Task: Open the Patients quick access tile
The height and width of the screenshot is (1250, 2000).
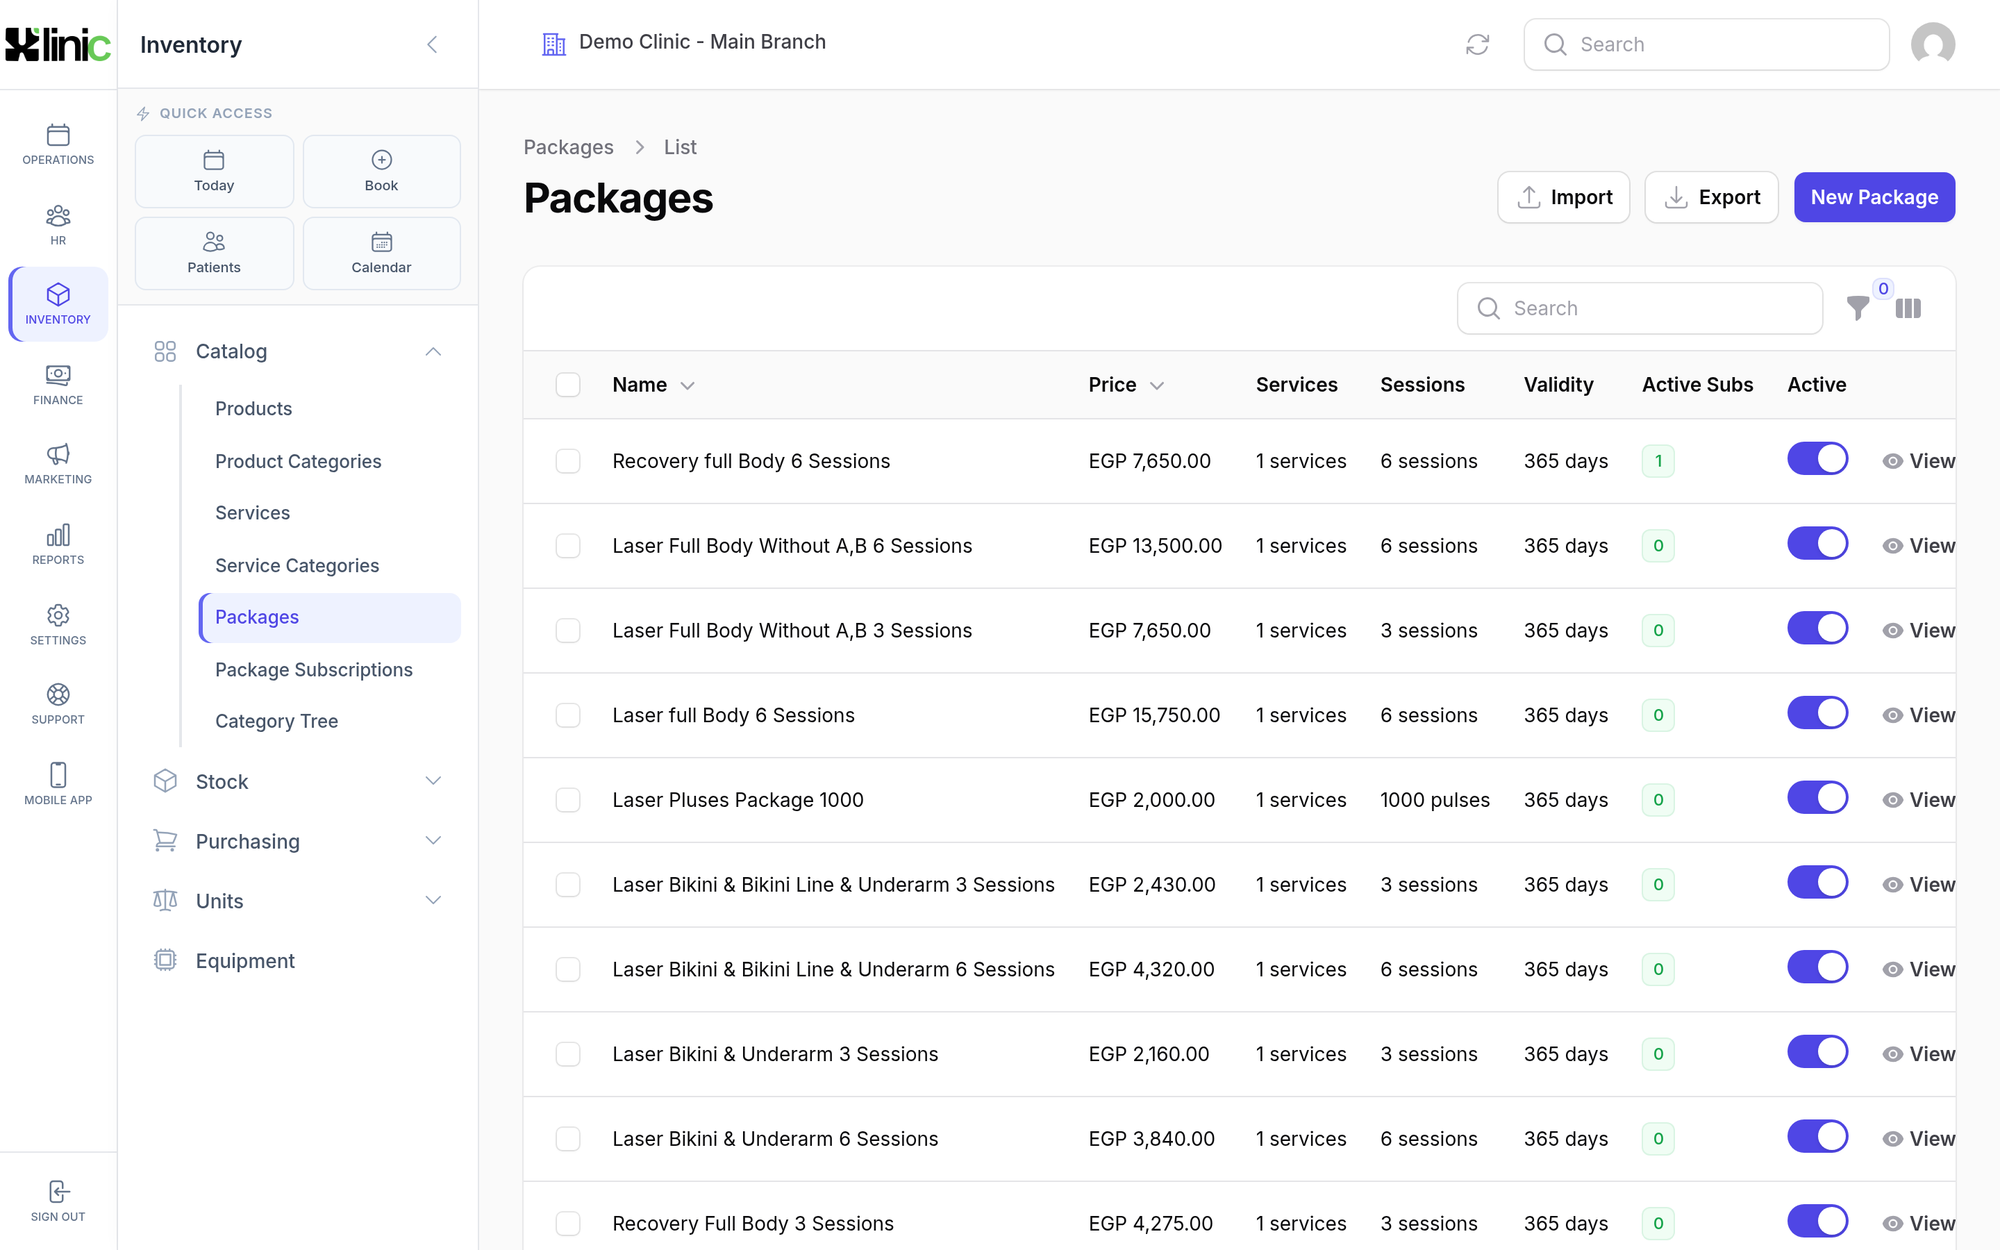Action: point(214,253)
